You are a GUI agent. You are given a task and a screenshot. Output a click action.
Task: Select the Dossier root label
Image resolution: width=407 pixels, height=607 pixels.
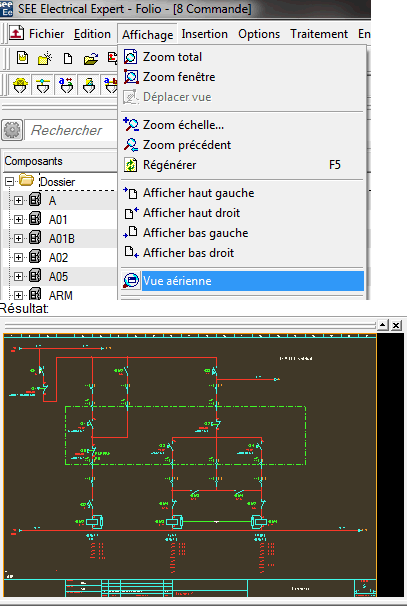tap(57, 182)
